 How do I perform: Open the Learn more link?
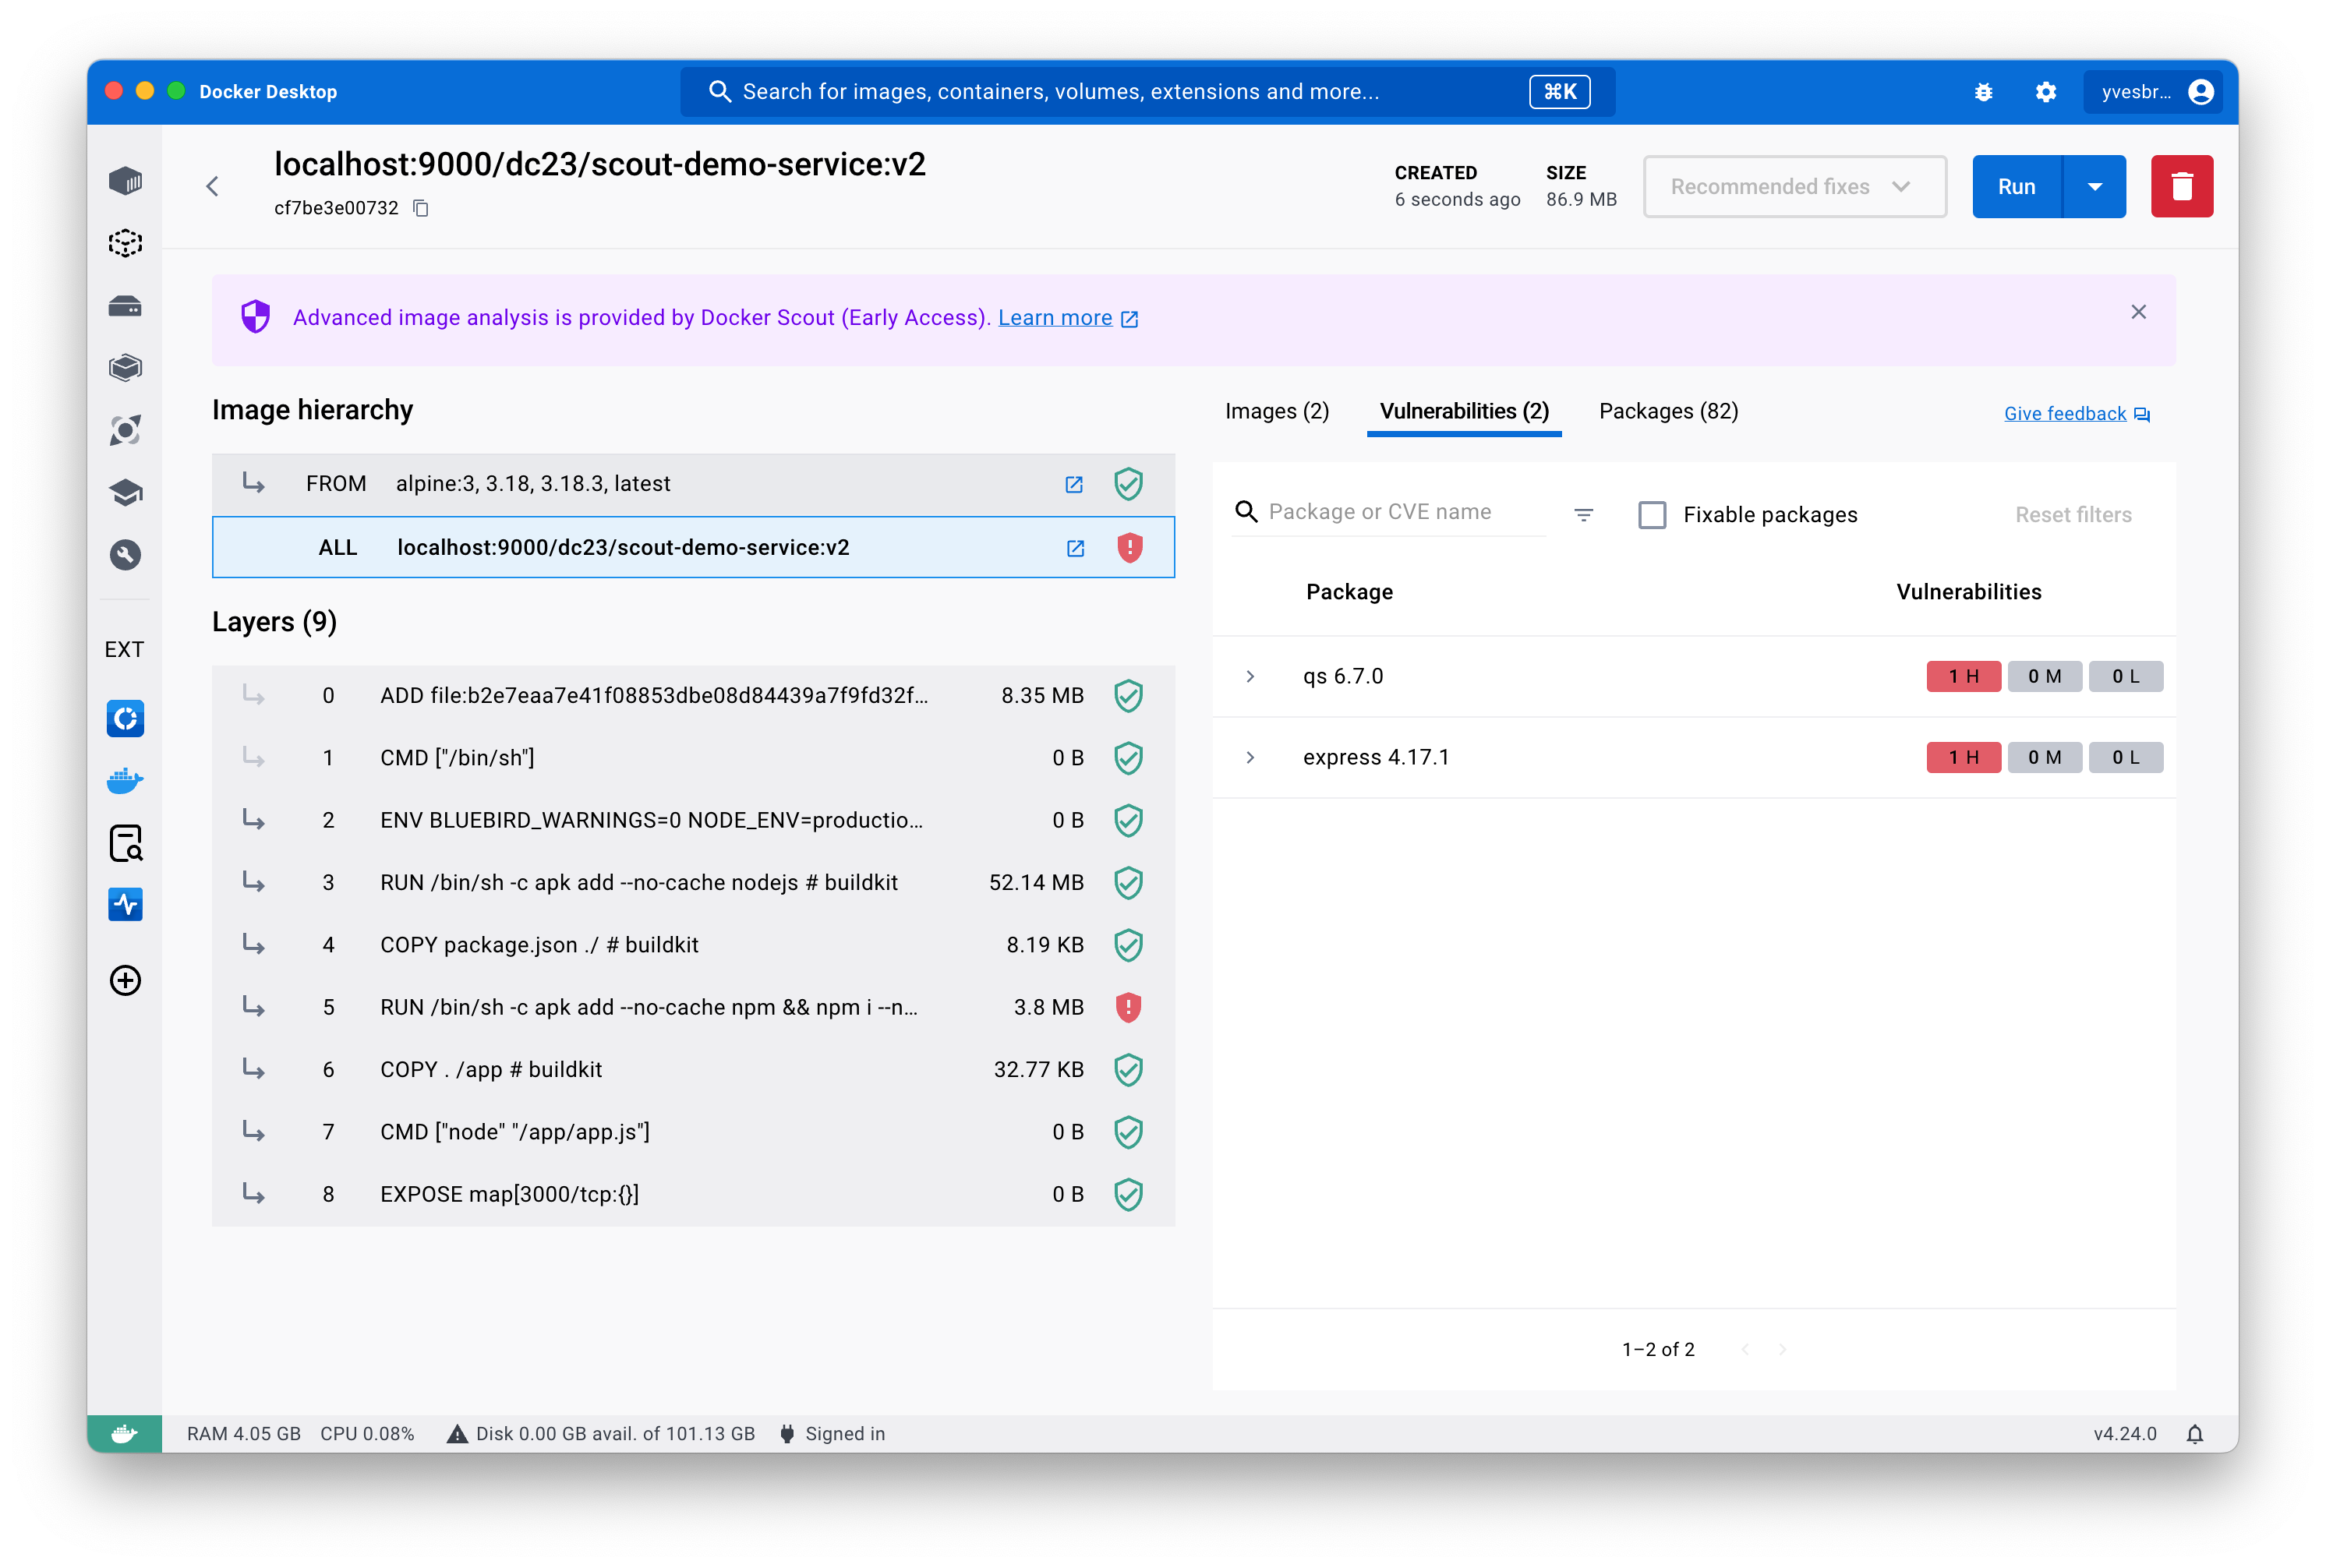pos(1067,318)
